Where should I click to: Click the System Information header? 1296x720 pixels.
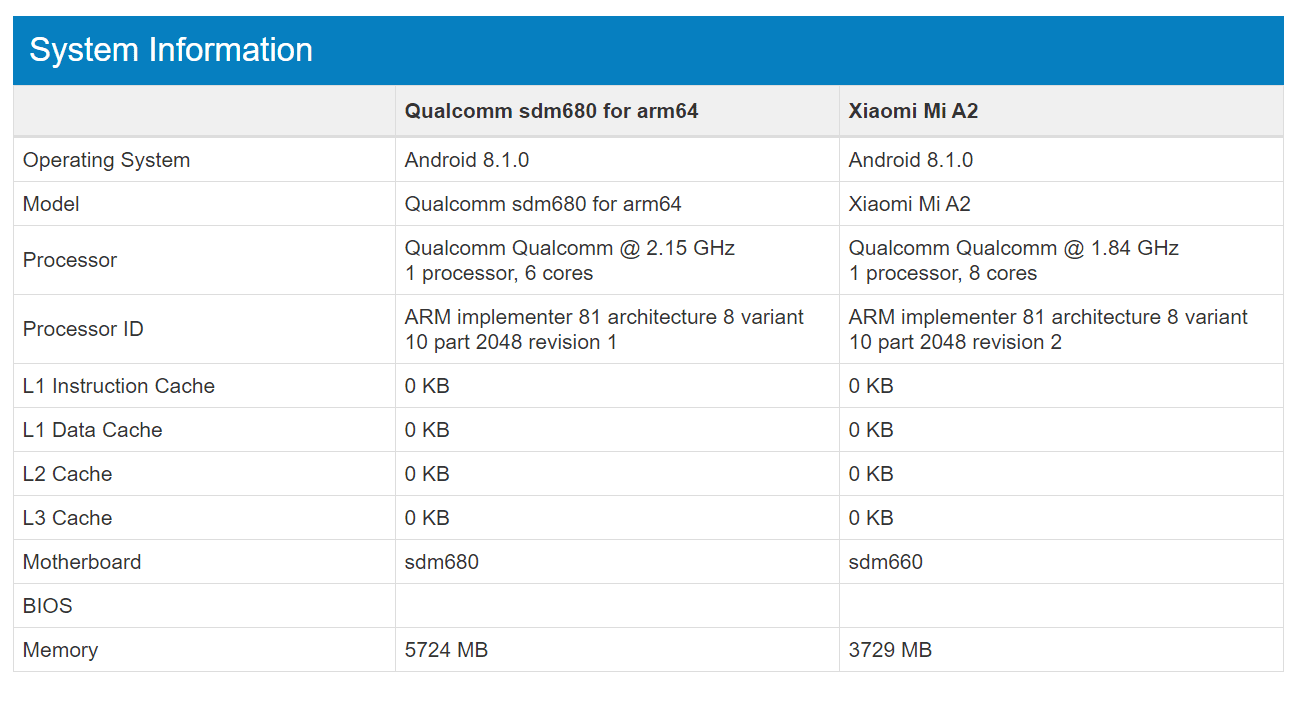click(x=171, y=50)
